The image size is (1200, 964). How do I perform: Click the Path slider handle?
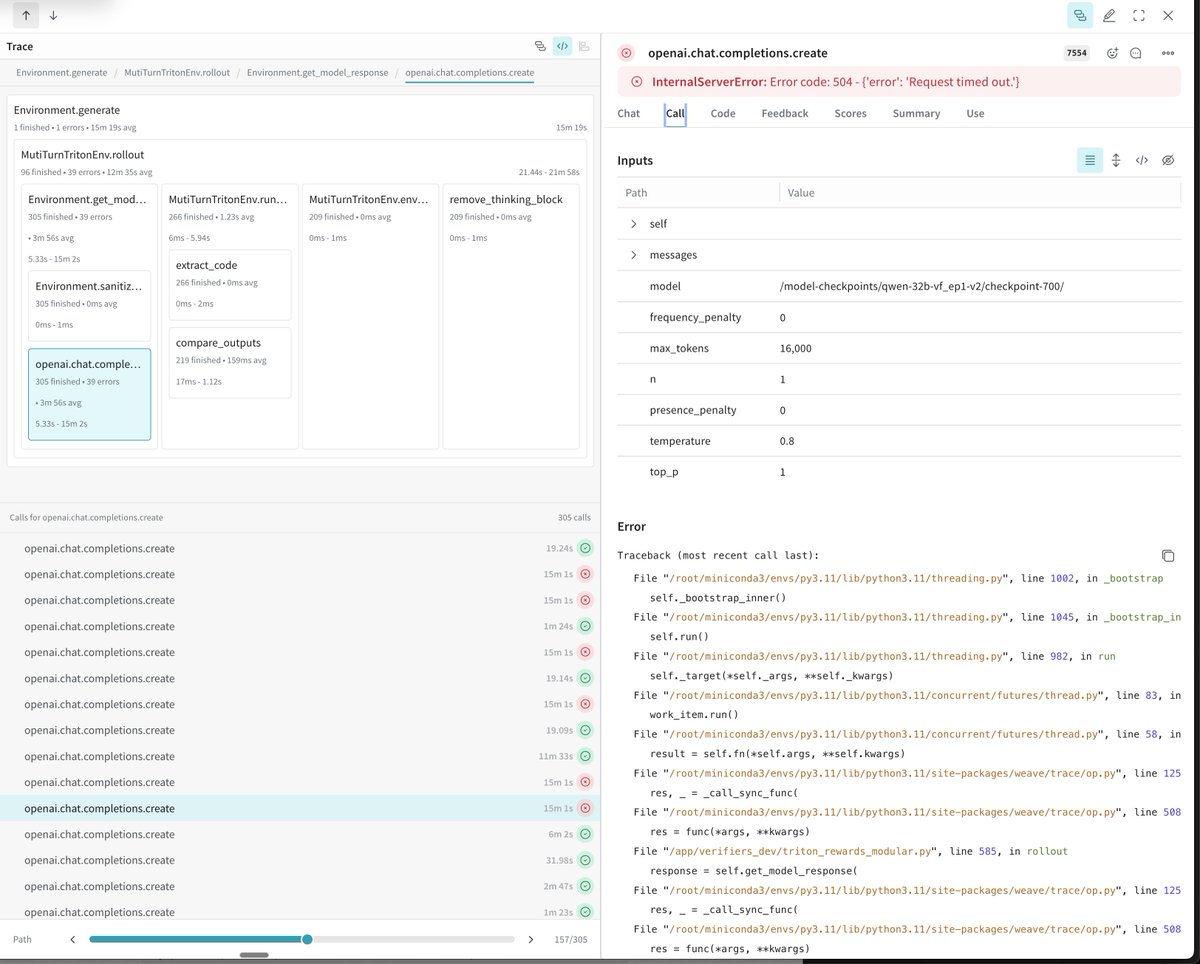point(307,939)
